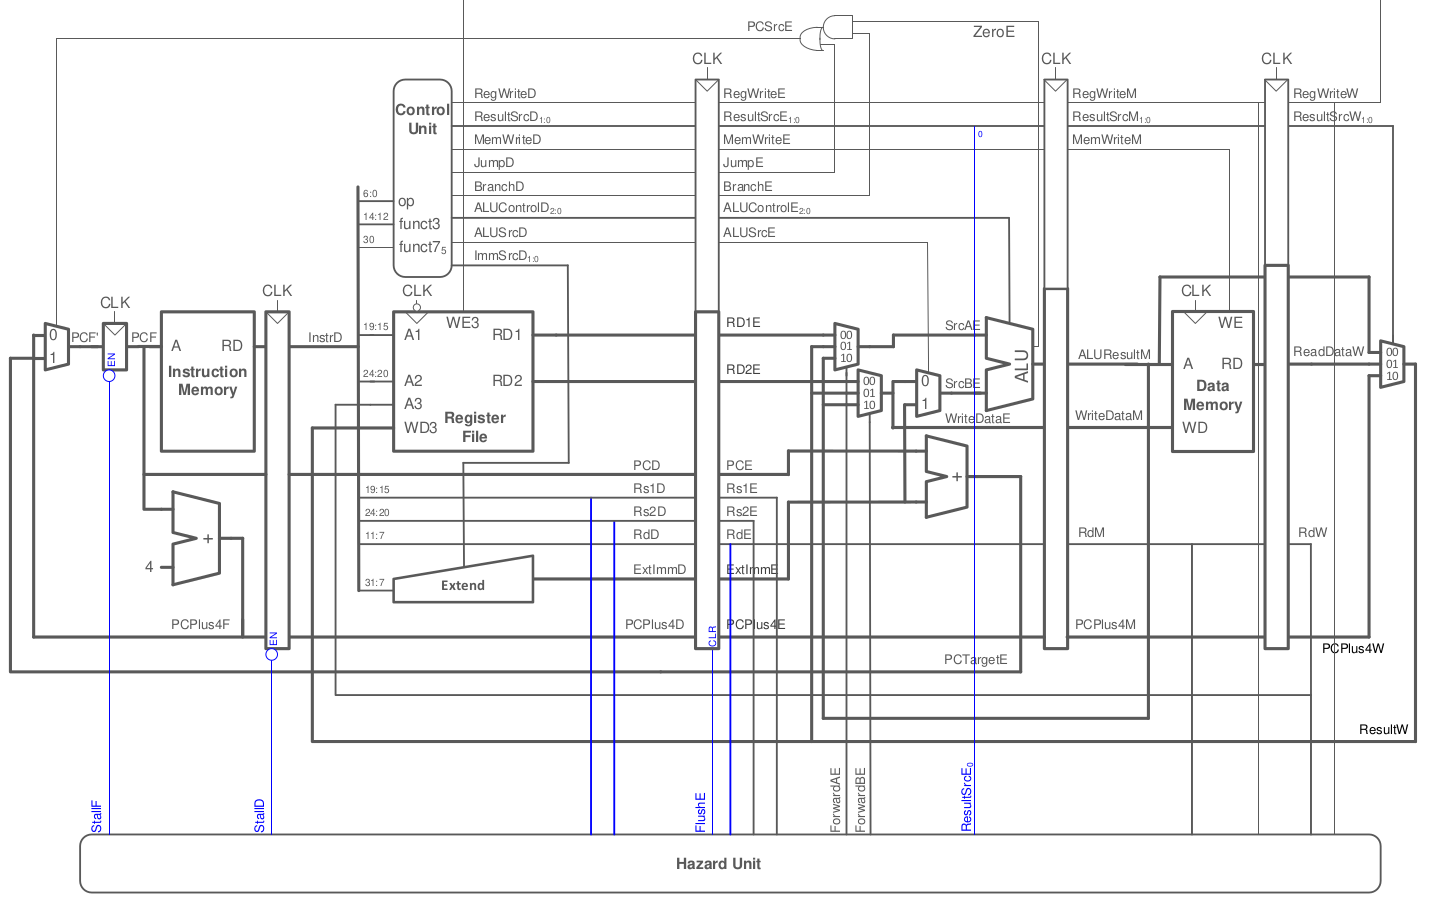Select the PC source mux feeding PCF'
This screenshot has width=1444, height=901.
(x=56, y=346)
